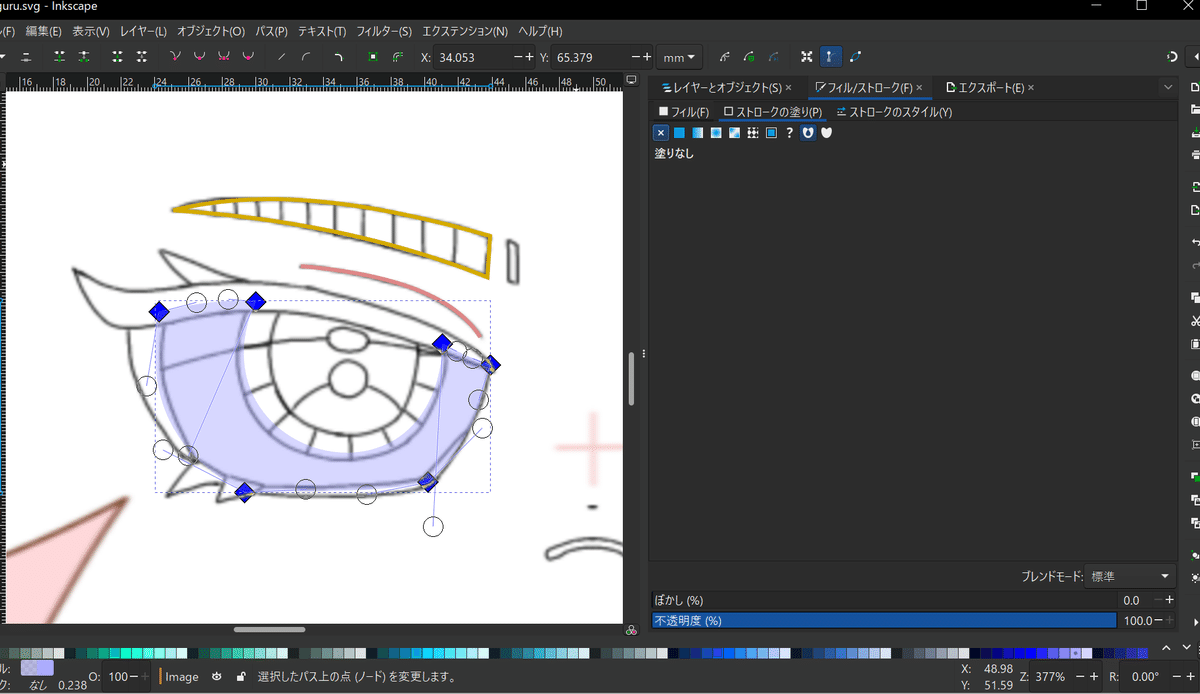Click the canvas horizontal scrollbar
1200x694 pixels.
click(x=270, y=629)
